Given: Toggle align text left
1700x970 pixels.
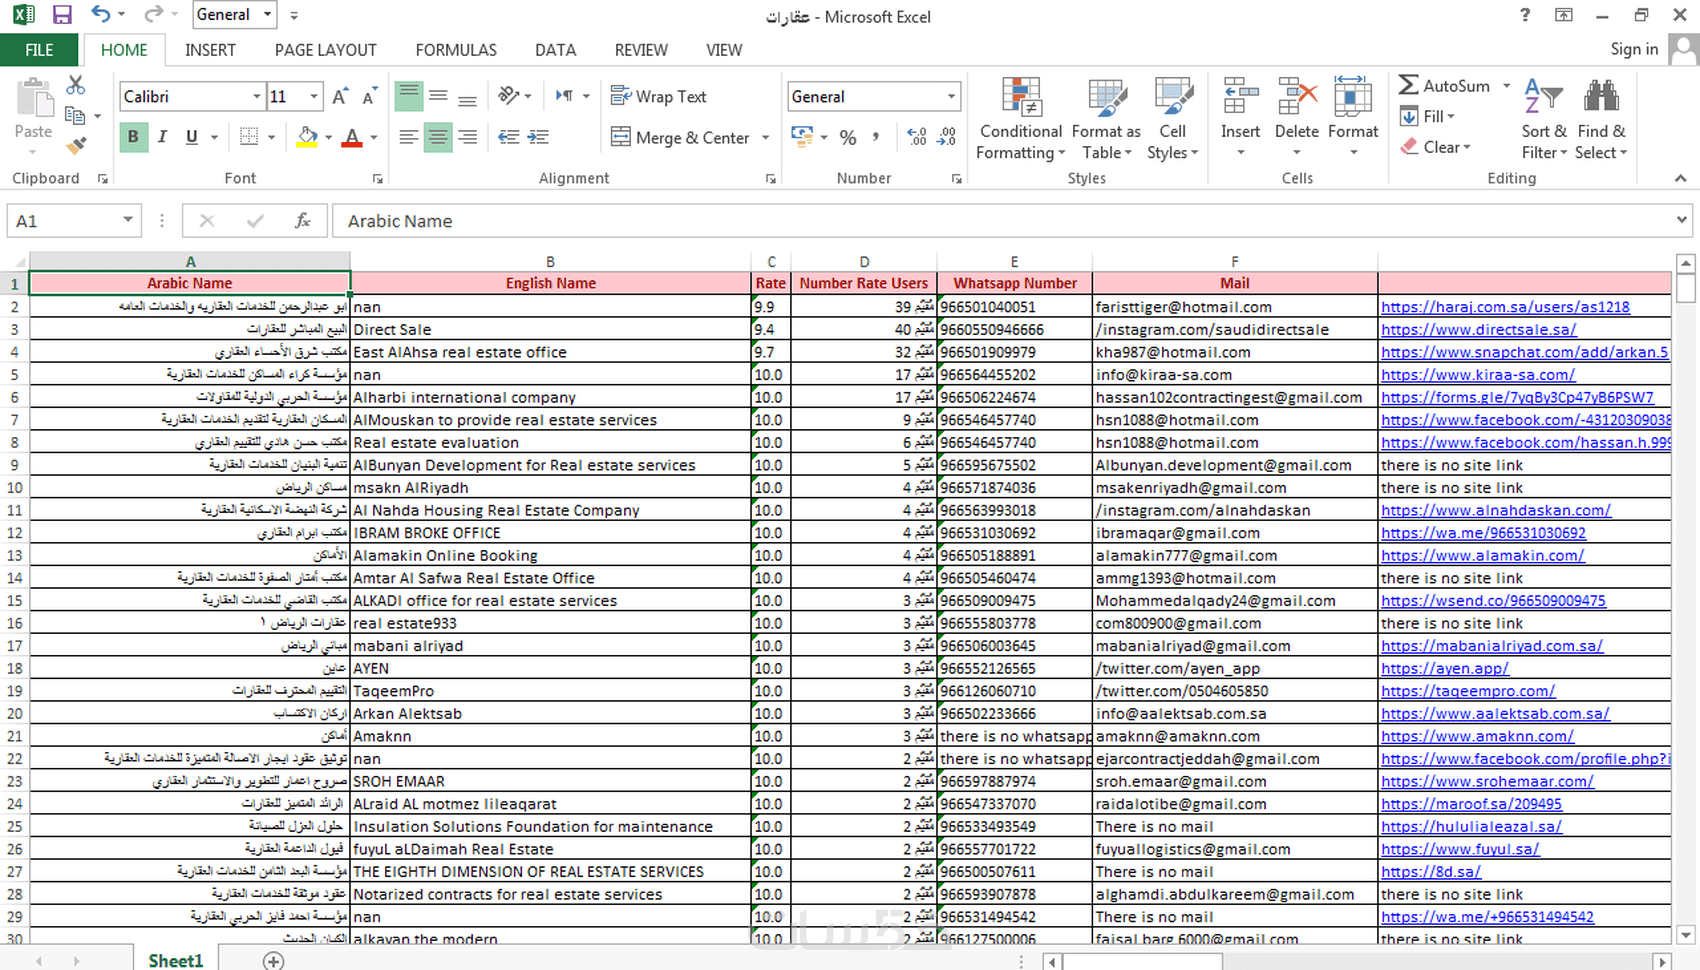Looking at the screenshot, I should (x=408, y=137).
